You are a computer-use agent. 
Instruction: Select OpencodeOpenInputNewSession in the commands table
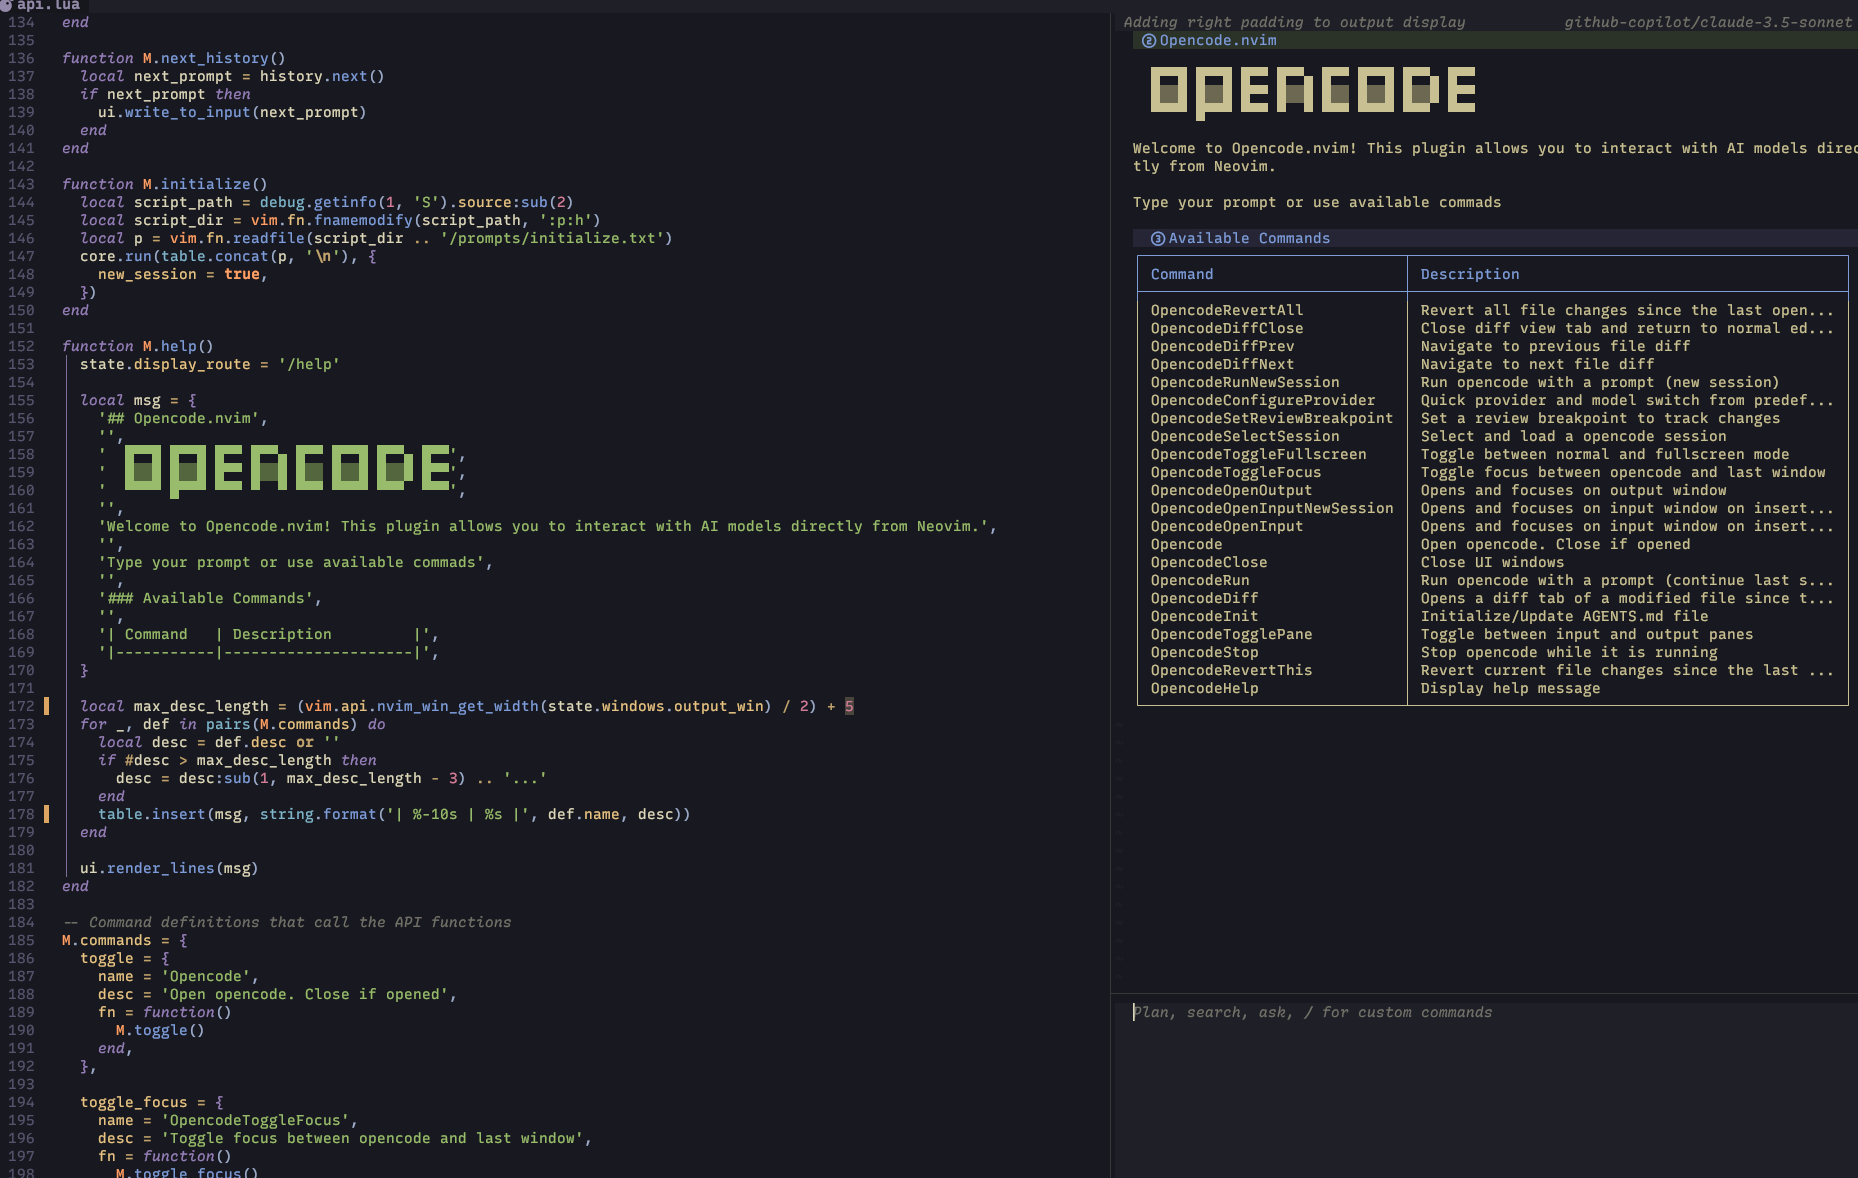(1272, 508)
